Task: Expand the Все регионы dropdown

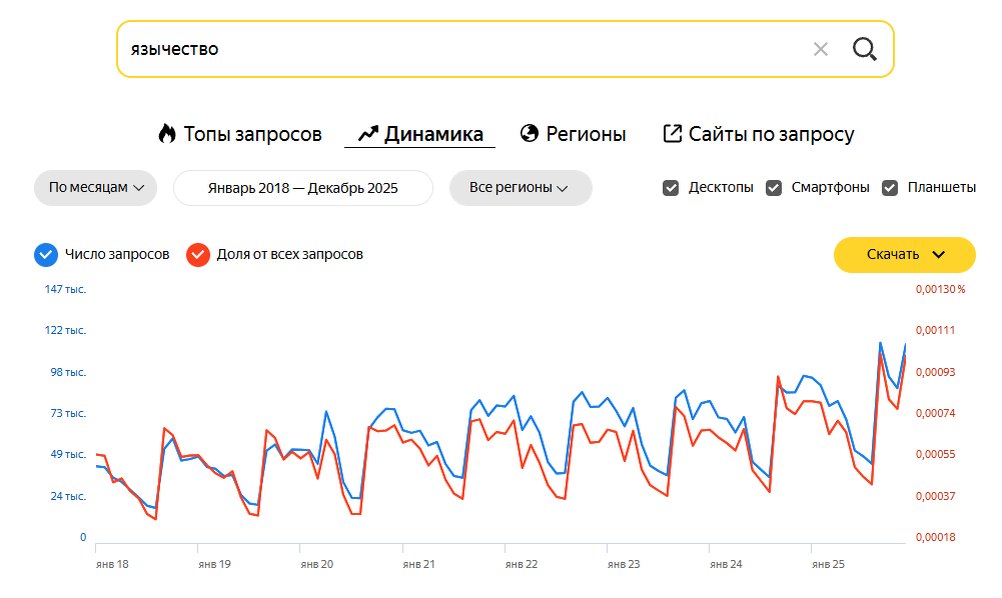Action: click(520, 188)
